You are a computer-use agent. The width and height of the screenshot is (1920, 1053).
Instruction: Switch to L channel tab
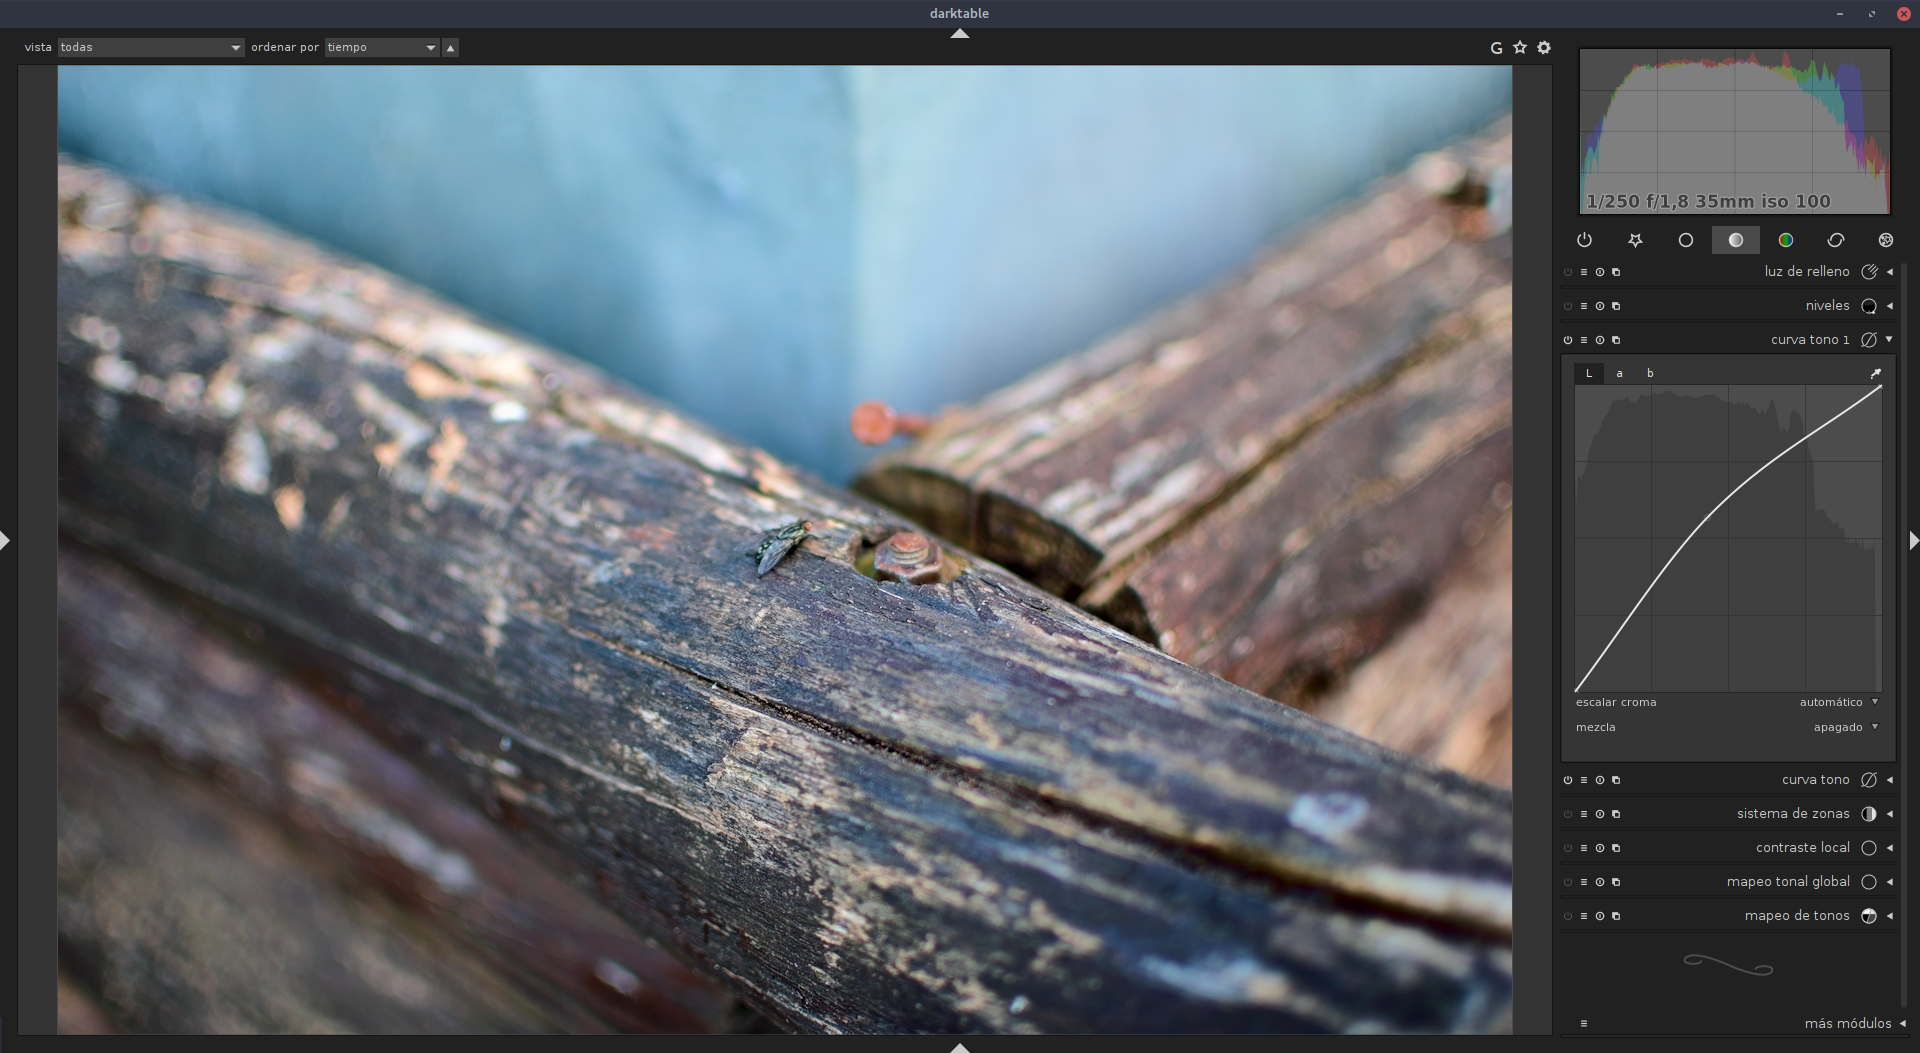[1588, 373]
